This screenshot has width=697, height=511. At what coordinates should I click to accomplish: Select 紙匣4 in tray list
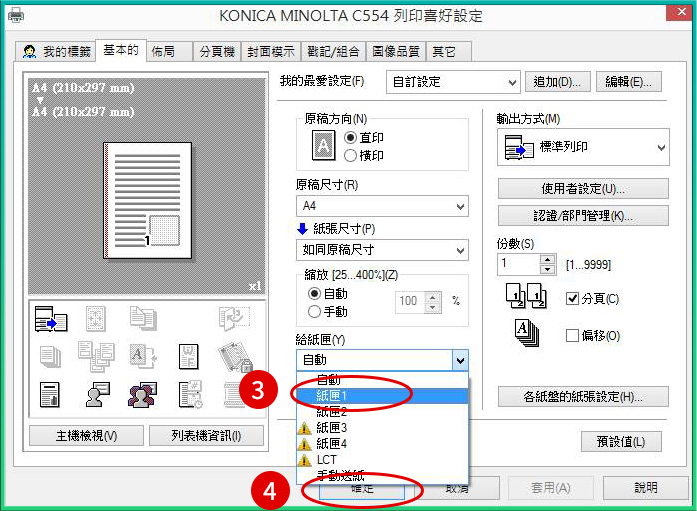382,444
